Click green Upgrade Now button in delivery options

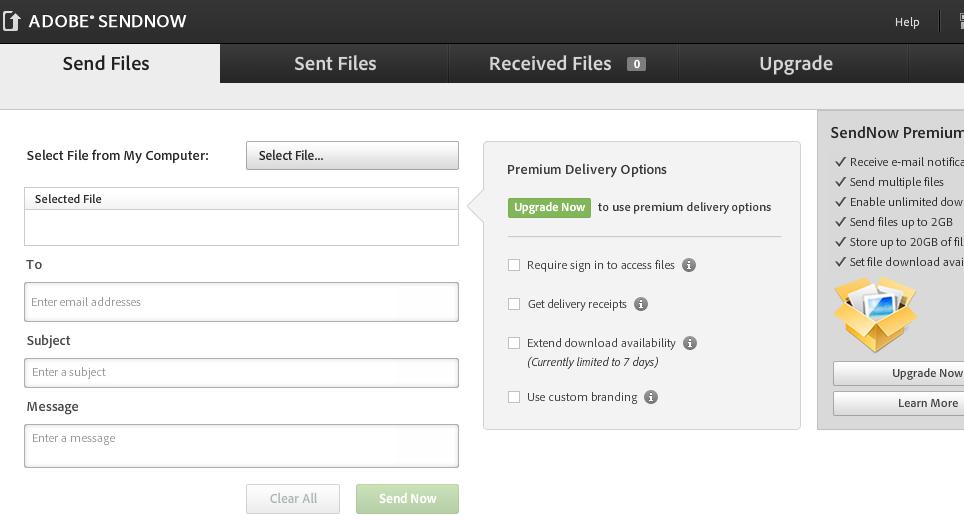click(549, 207)
